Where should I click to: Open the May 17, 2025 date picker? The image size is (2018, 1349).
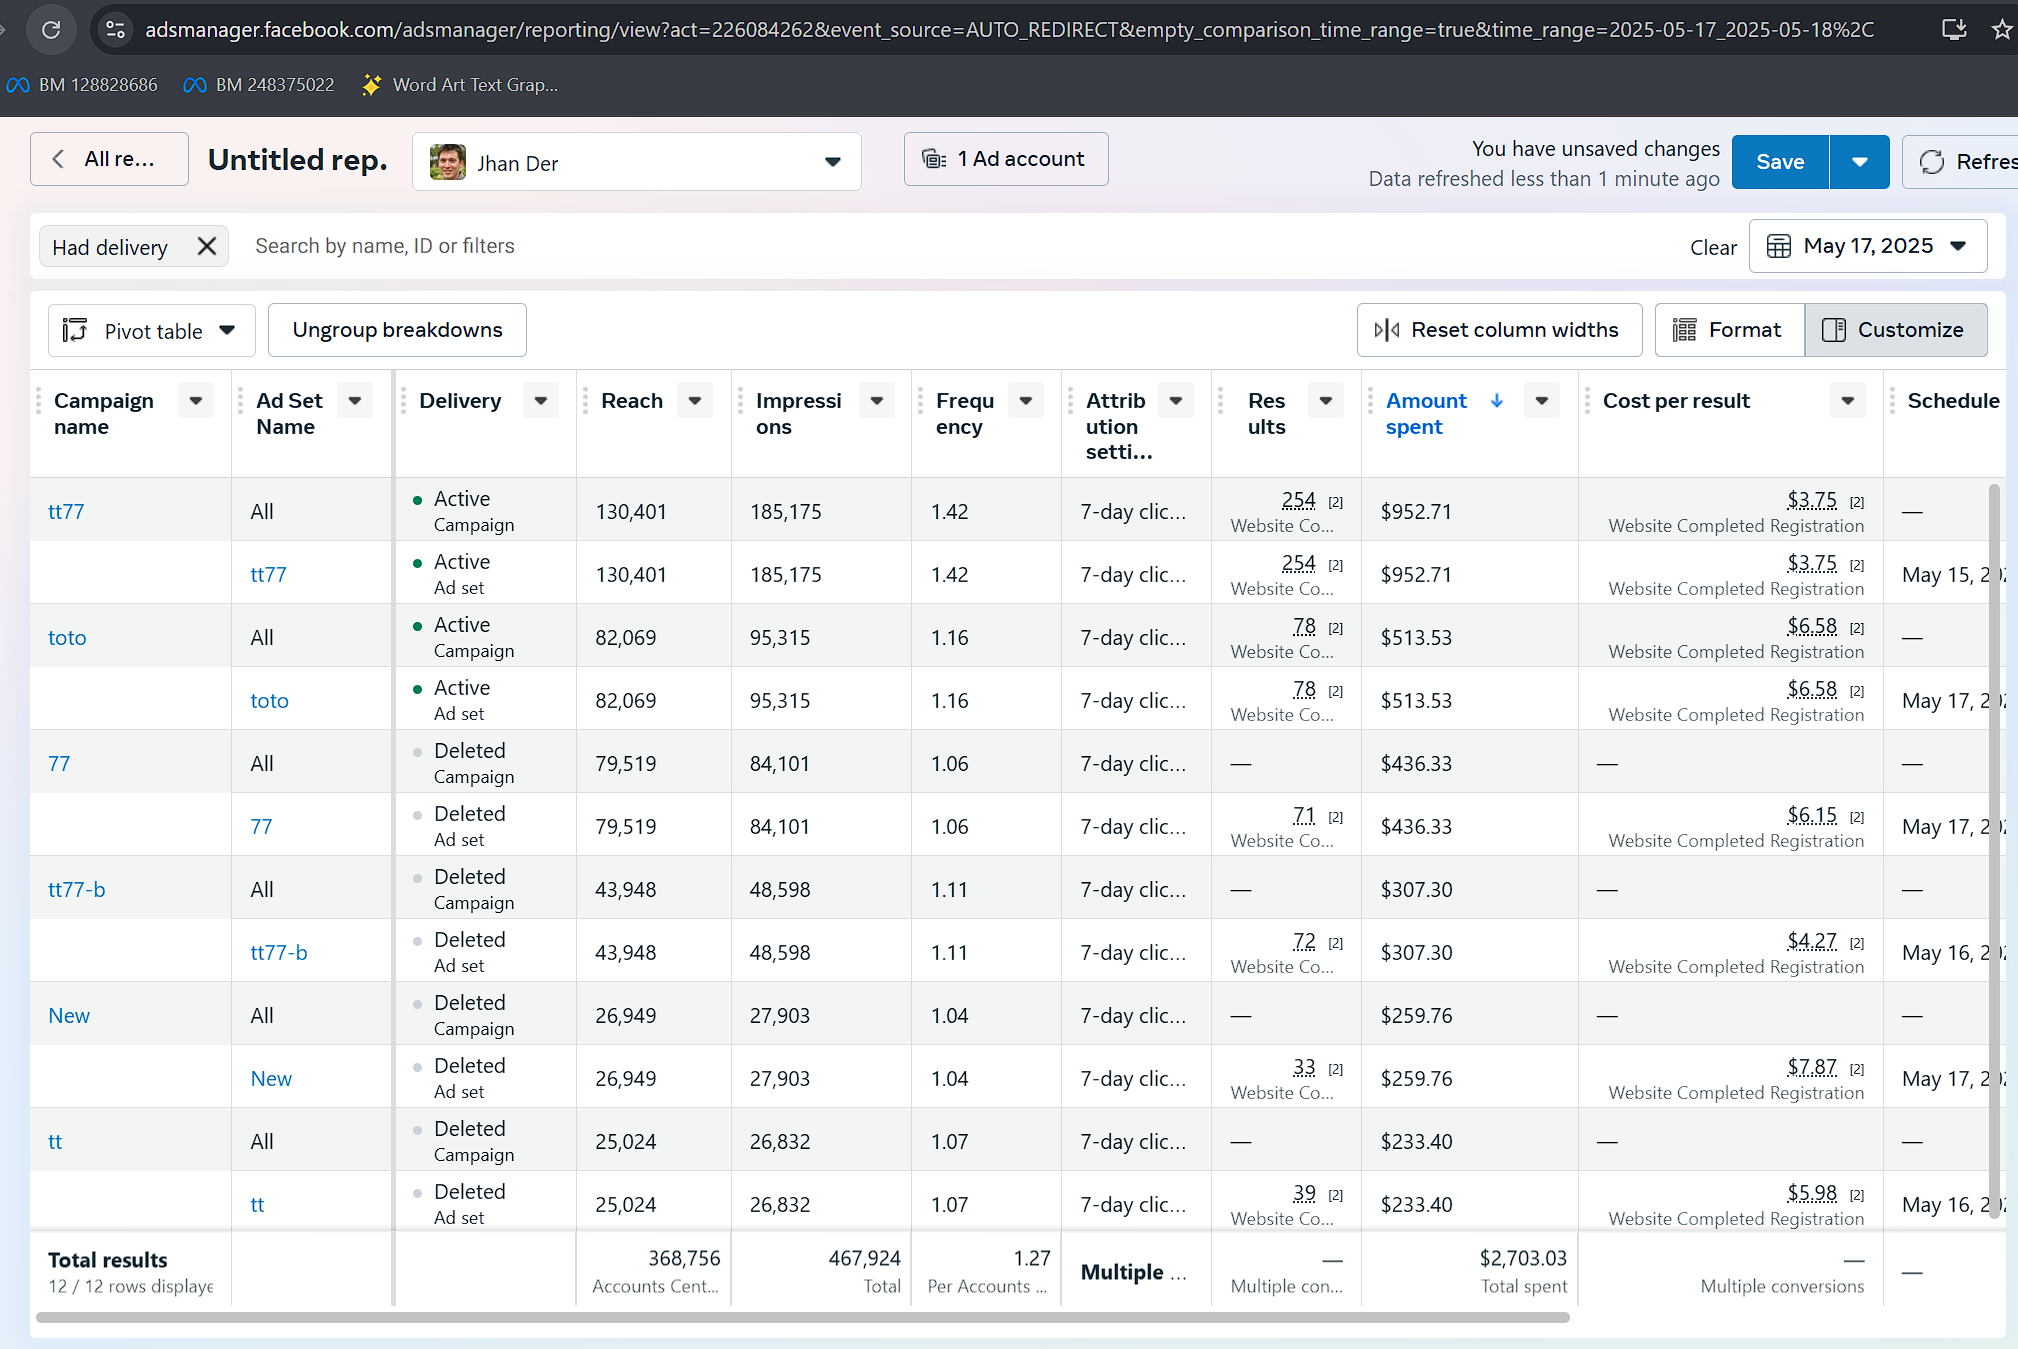[1867, 246]
